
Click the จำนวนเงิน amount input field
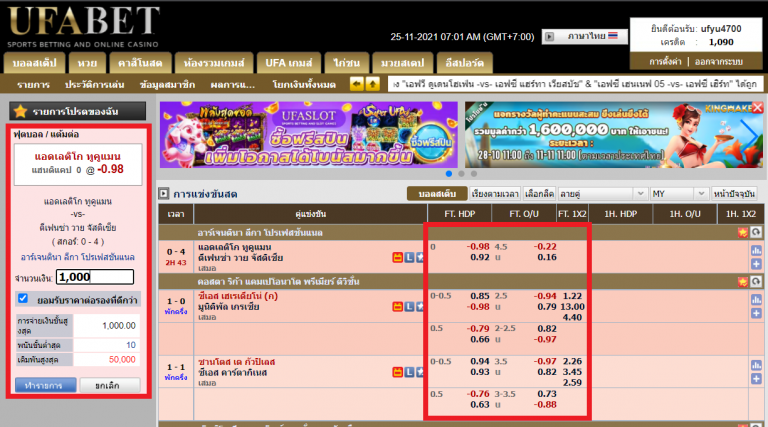[x=95, y=277]
